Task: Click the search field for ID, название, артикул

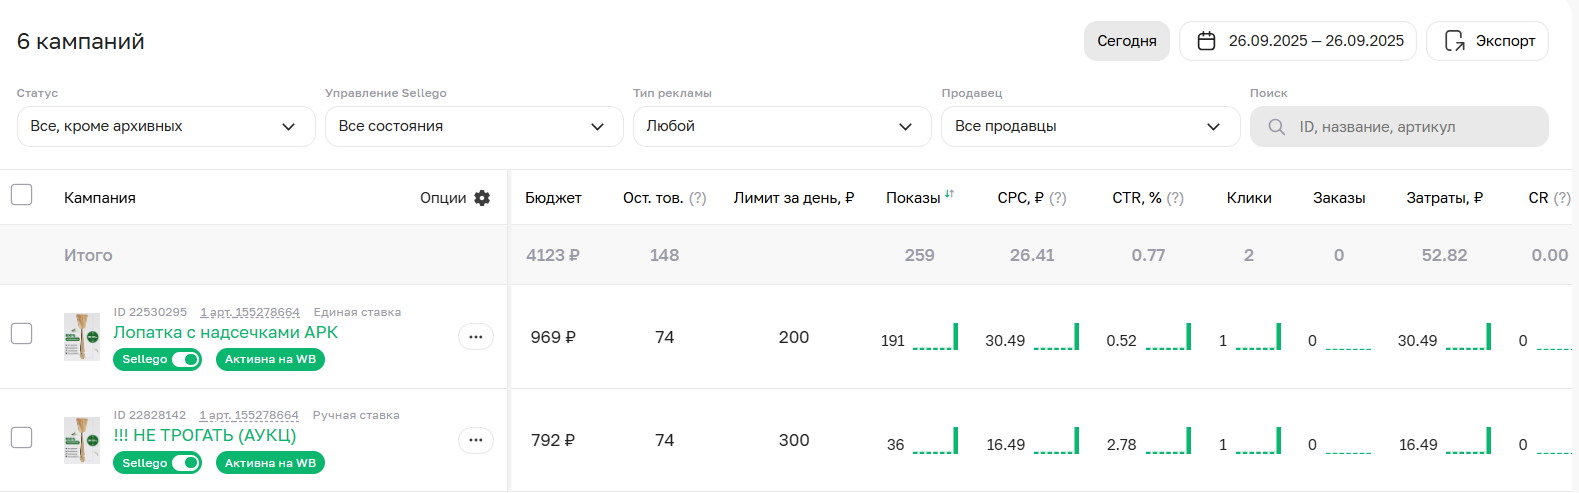Action: [x=1410, y=127]
